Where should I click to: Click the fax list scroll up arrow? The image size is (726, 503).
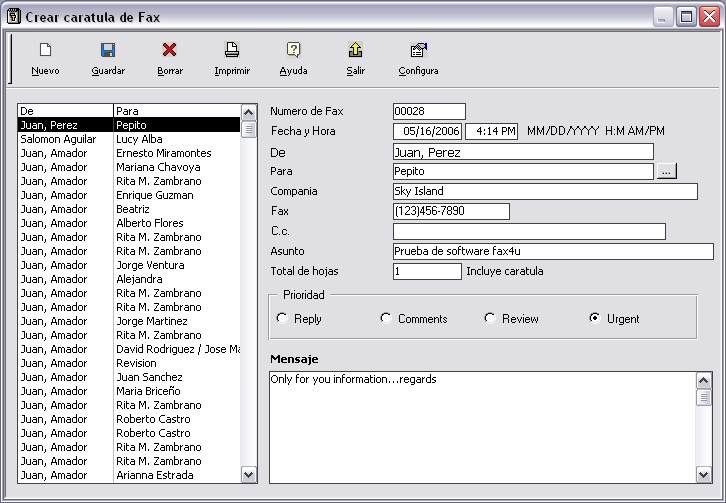point(249,112)
